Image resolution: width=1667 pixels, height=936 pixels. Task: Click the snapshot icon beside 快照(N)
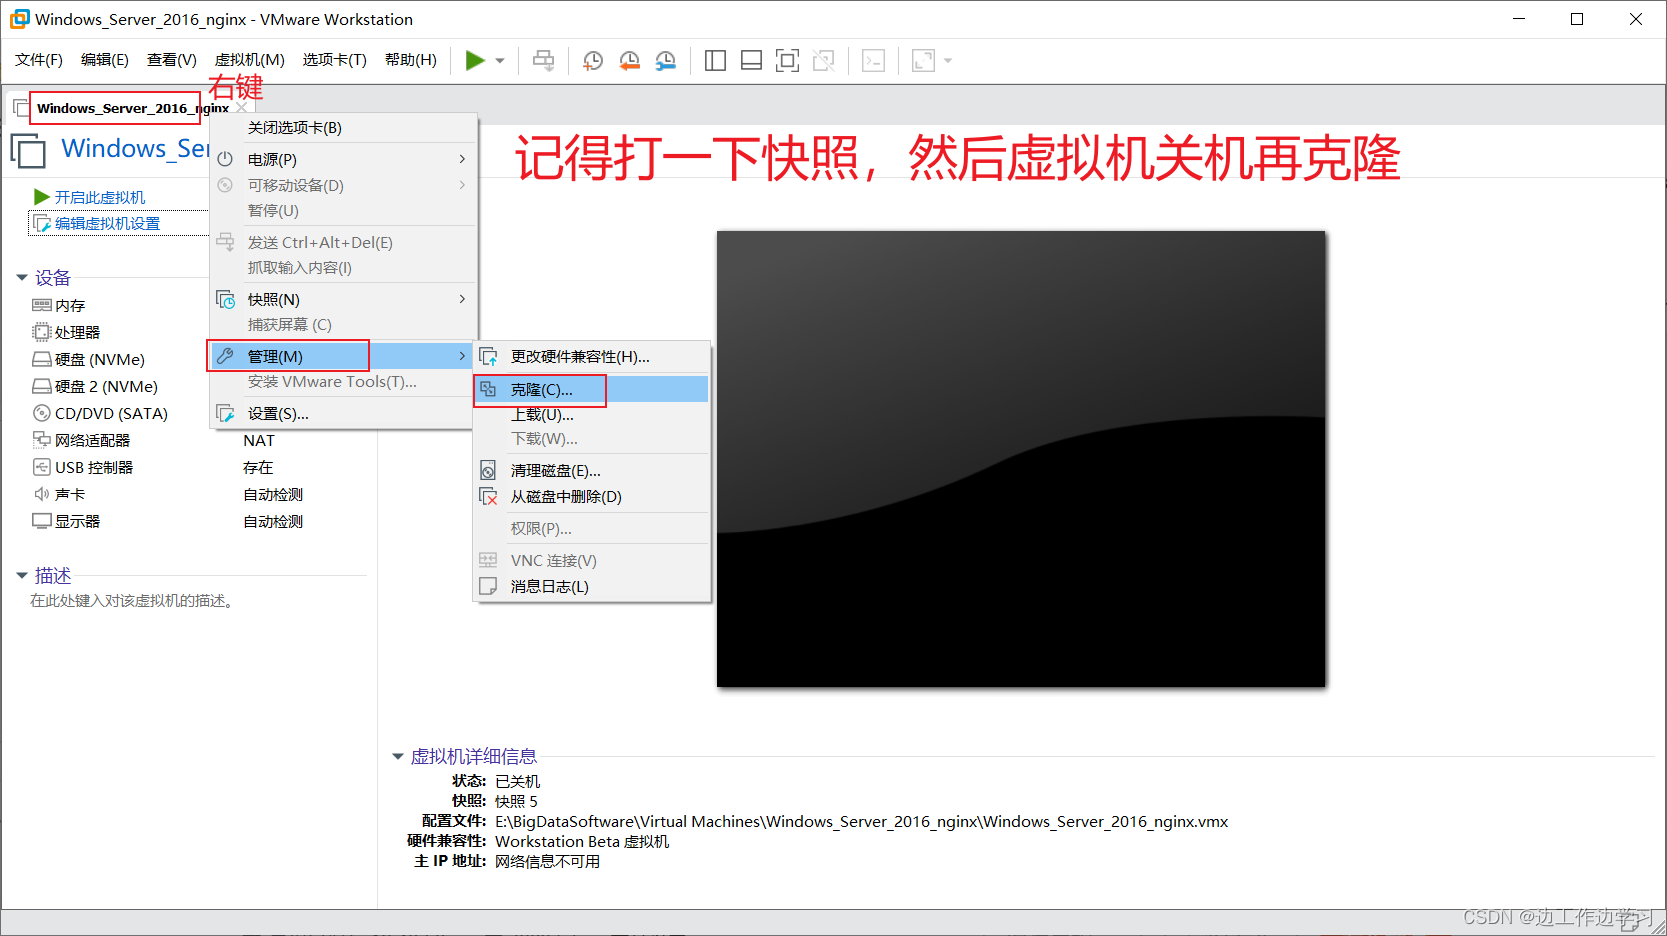pyautogui.click(x=225, y=299)
